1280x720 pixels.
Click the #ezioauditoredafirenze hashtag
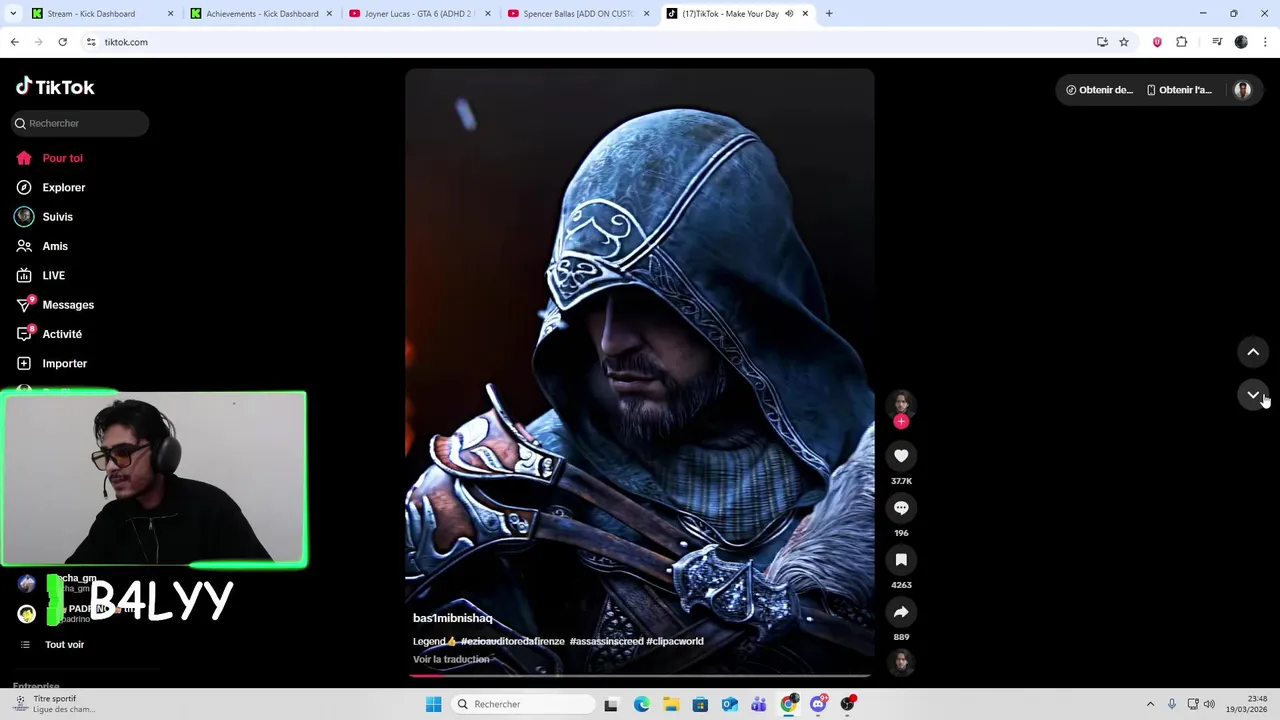[x=512, y=641]
